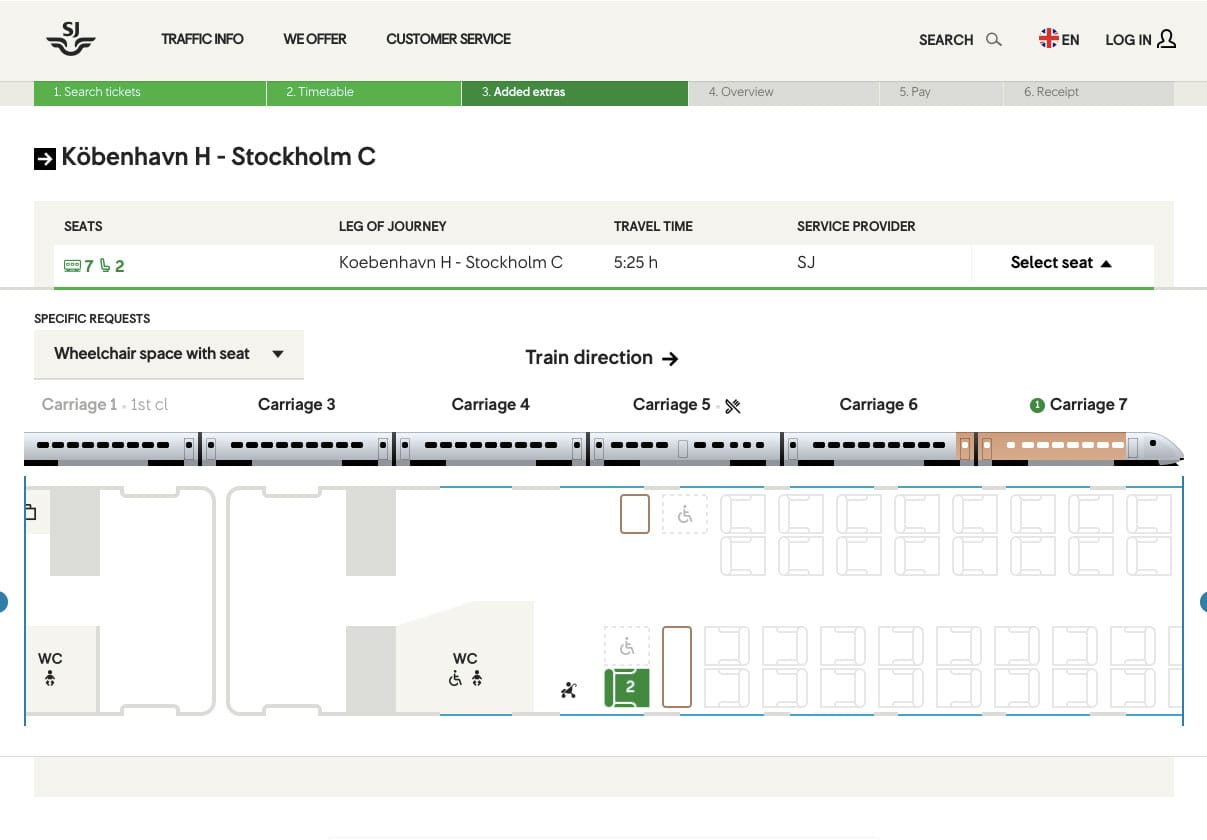
Task: Switch to the 2. Timetable step
Action: click(x=318, y=91)
